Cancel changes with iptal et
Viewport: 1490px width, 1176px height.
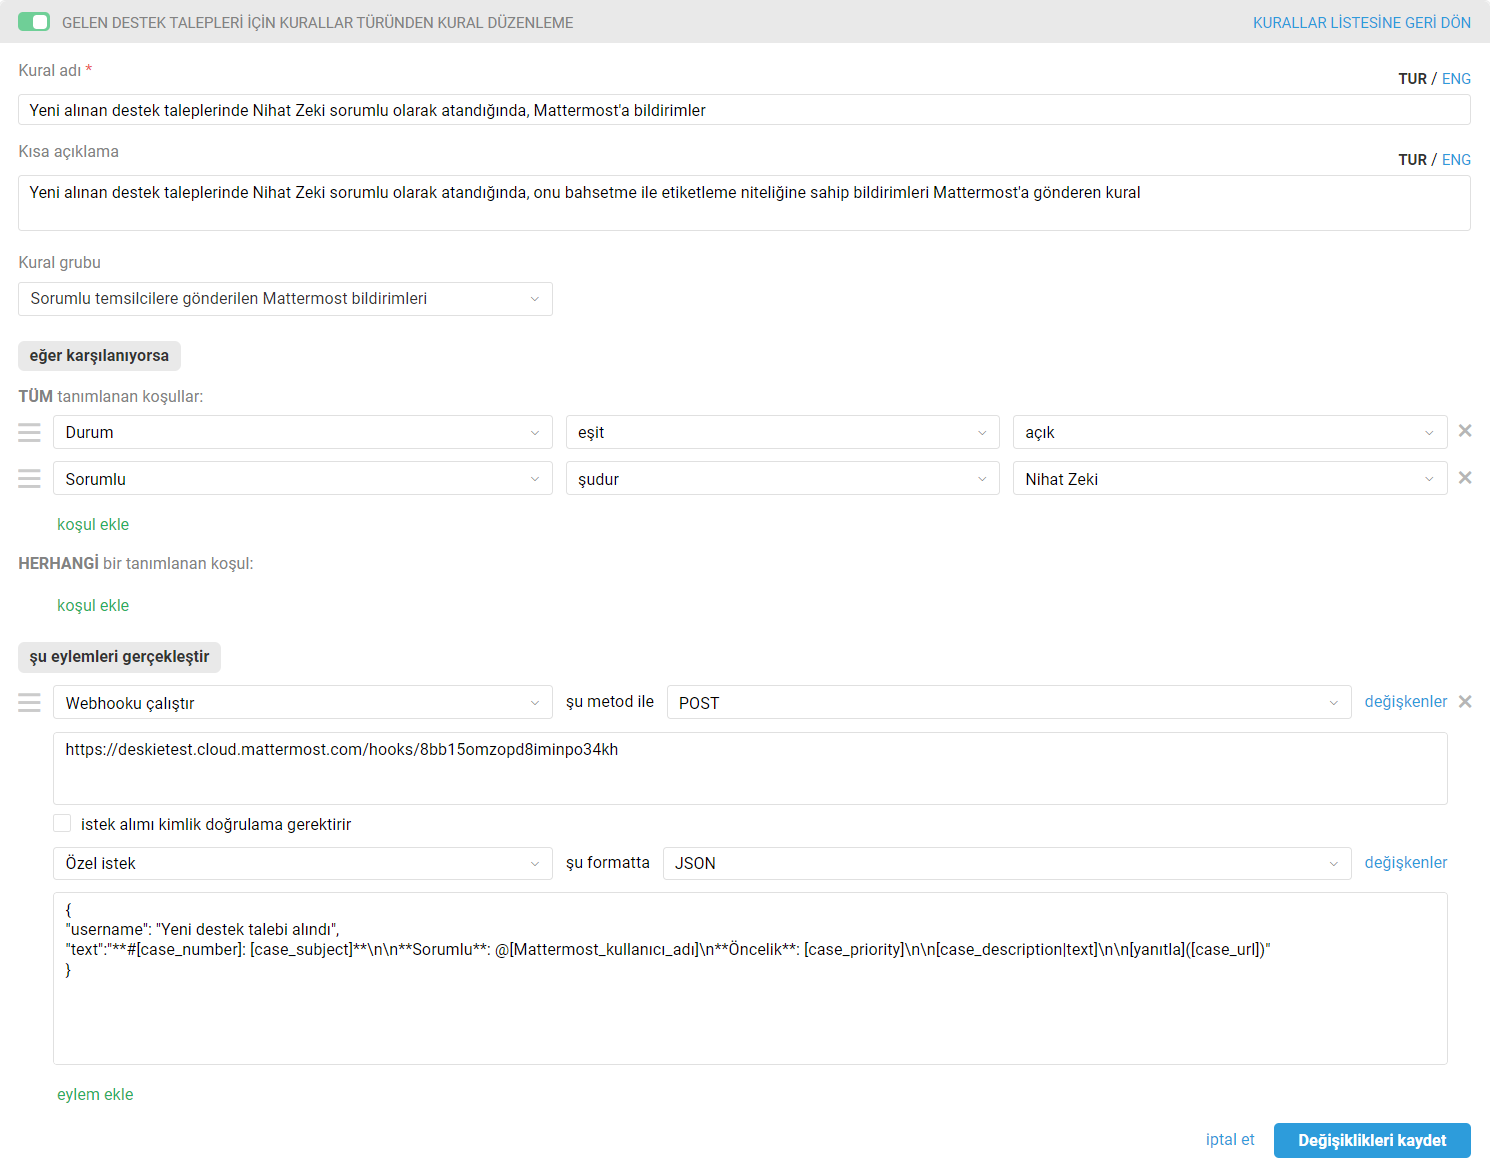[x=1230, y=1140]
